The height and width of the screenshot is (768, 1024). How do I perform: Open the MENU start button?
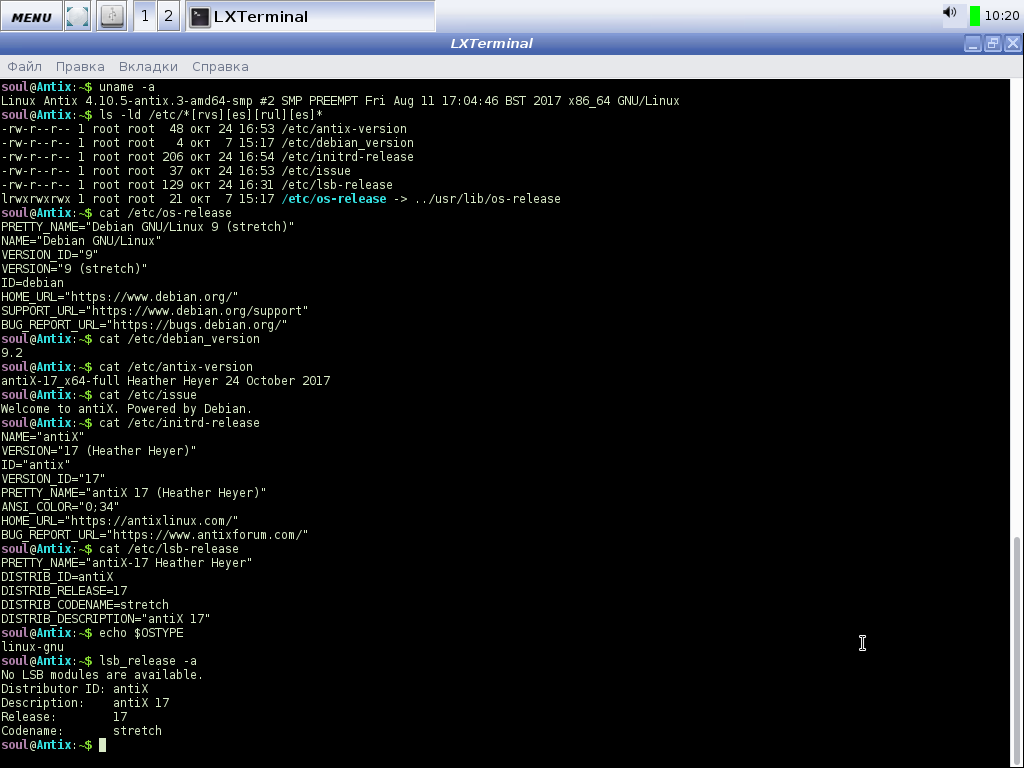coord(31,16)
